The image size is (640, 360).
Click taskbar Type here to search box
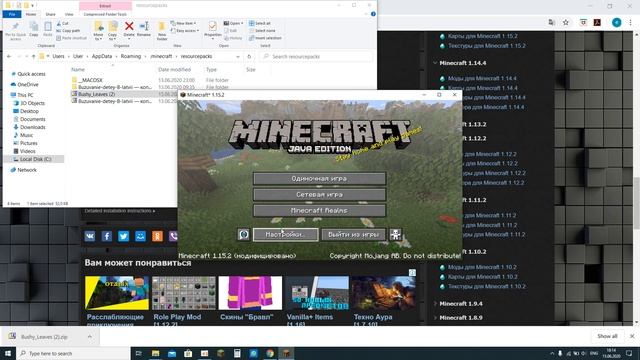(73, 353)
